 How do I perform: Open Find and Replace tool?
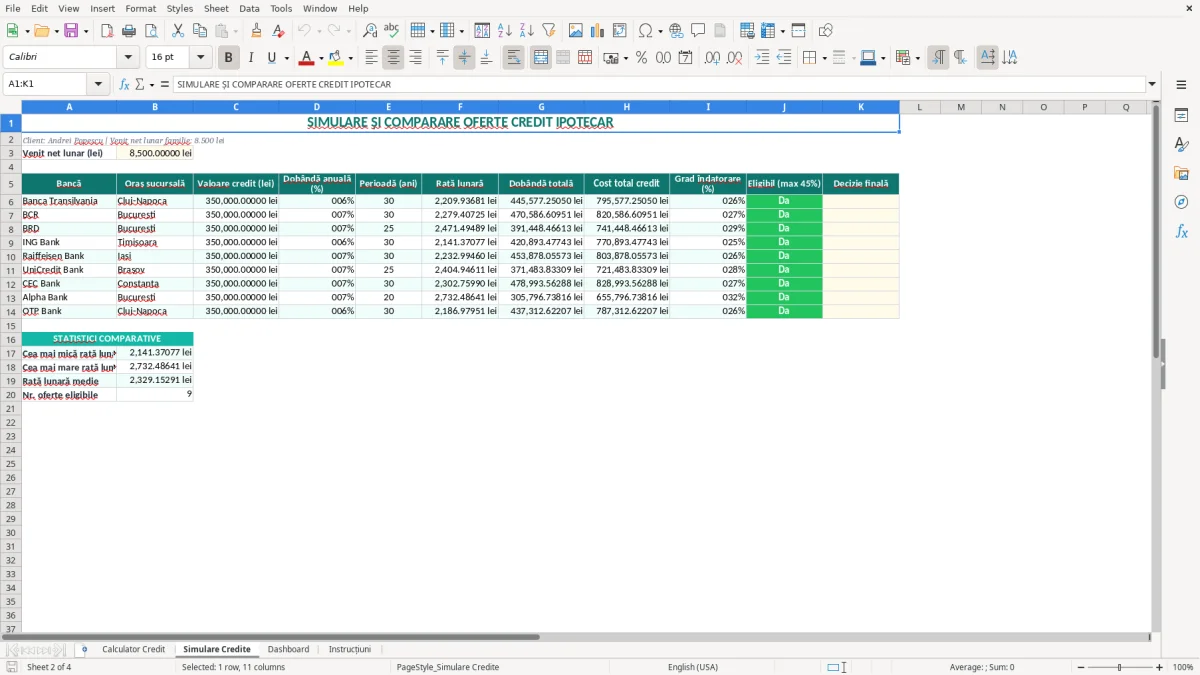tap(370, 31)
